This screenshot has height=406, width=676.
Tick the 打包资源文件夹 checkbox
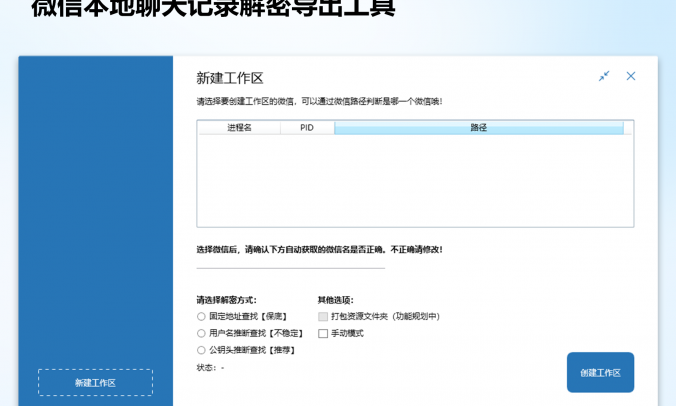pyautogui.click(x=323, y=316)
